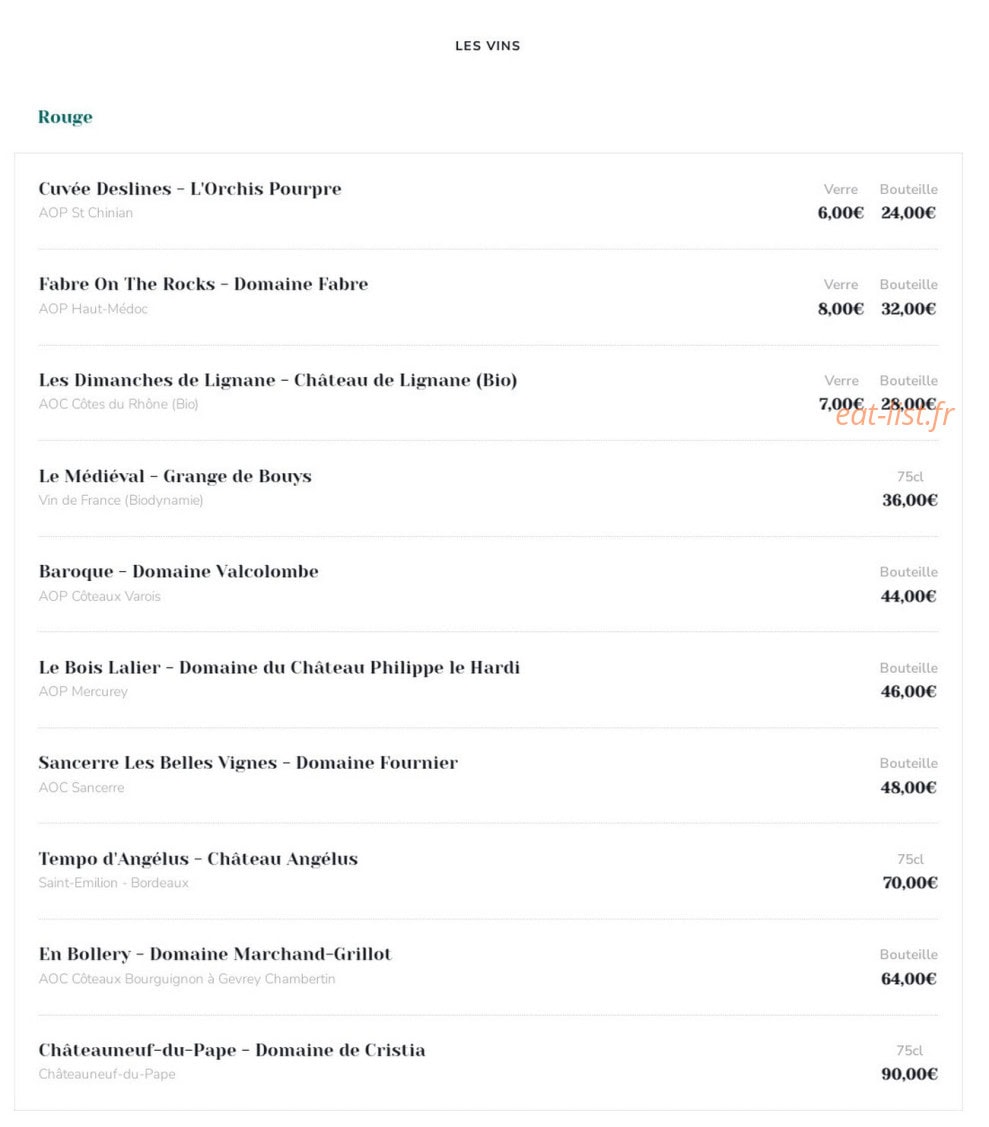989x1127 pixels.
Task: Click the AOP St Chinian appellation text
Action: click(86, 213)
